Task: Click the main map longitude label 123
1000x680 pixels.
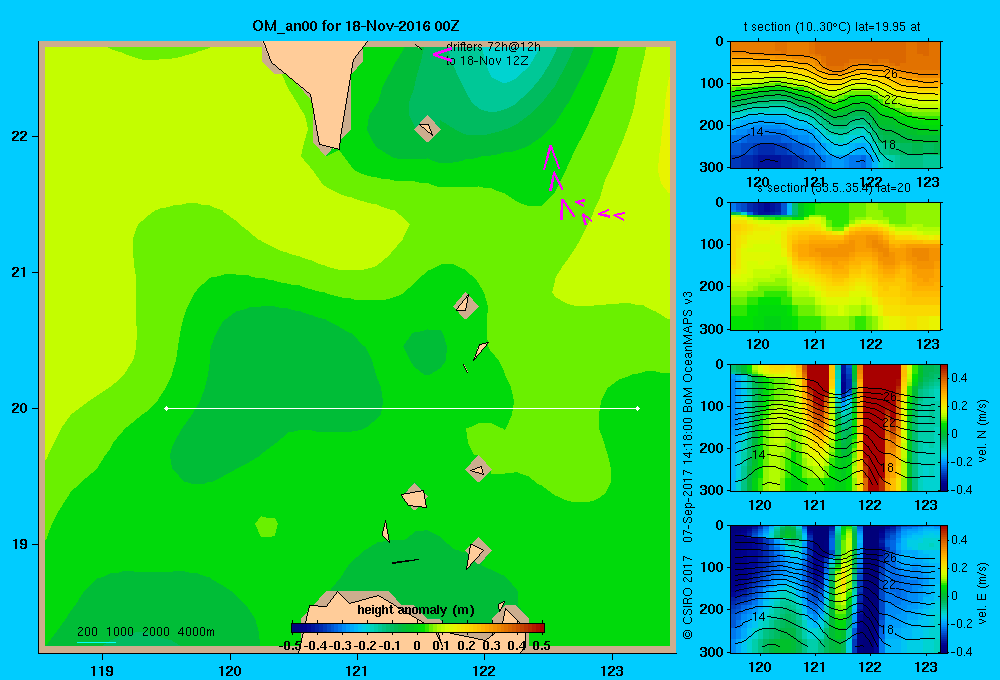Action: pyautogui.click(x=612, y=670)
